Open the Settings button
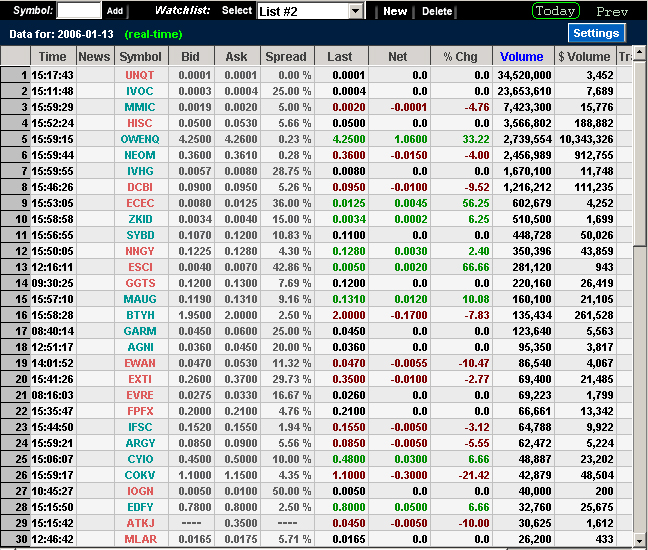648x550 pixels. tap(596, 33)
